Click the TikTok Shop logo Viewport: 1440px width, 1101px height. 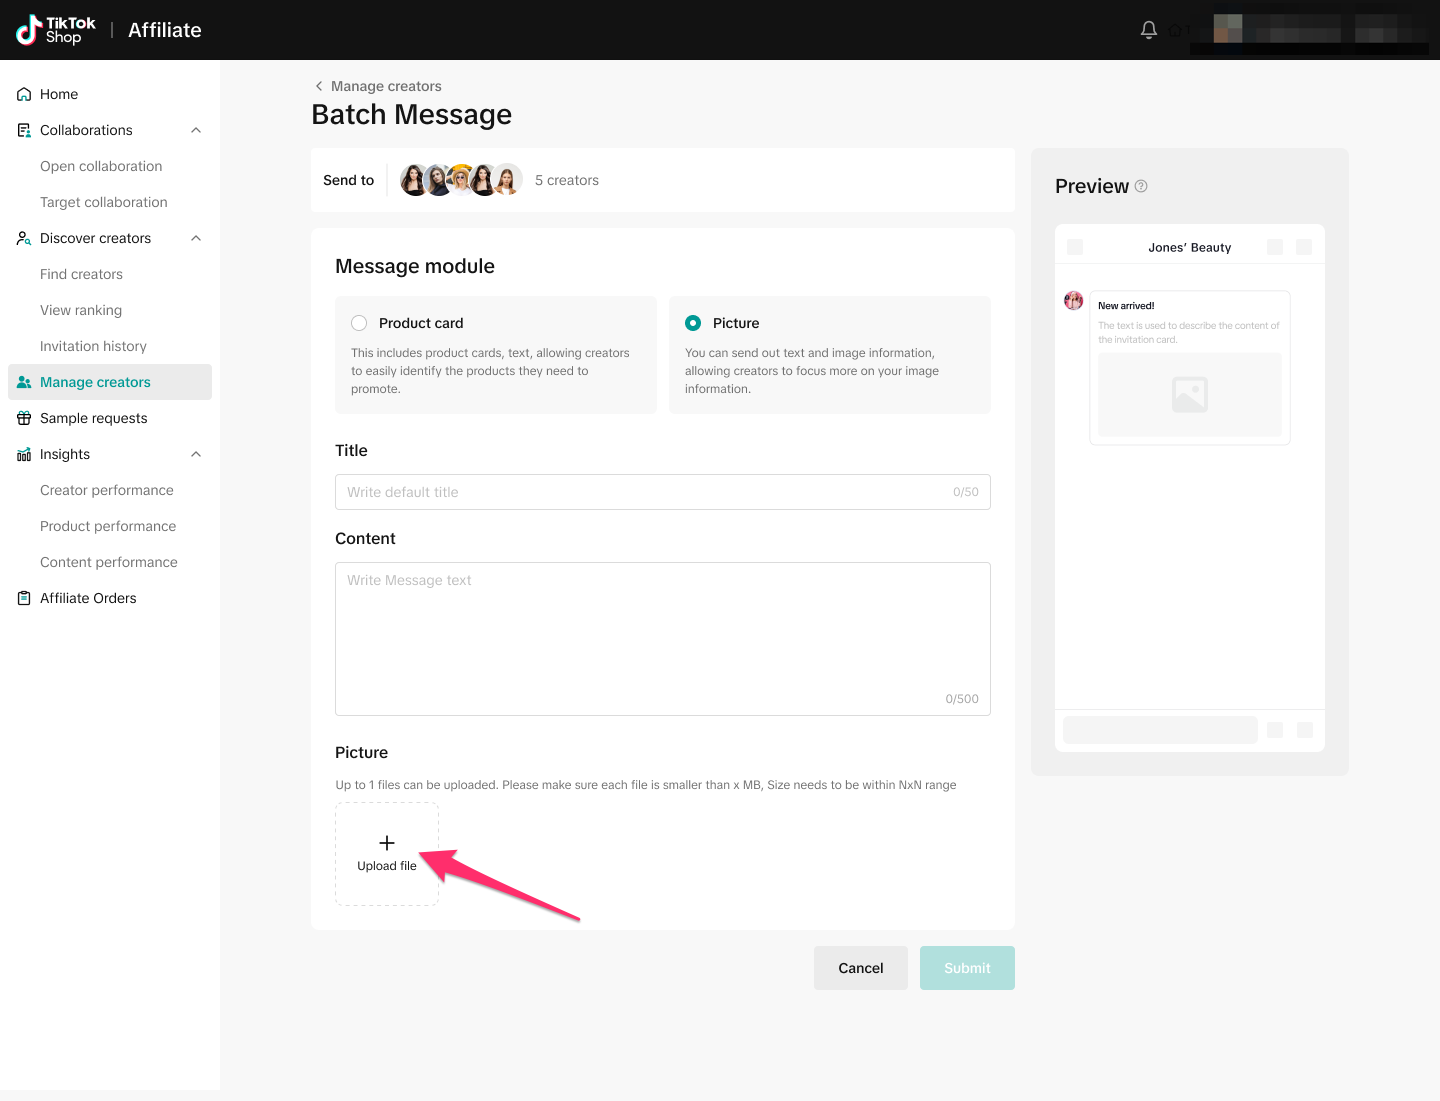[56, 30]
